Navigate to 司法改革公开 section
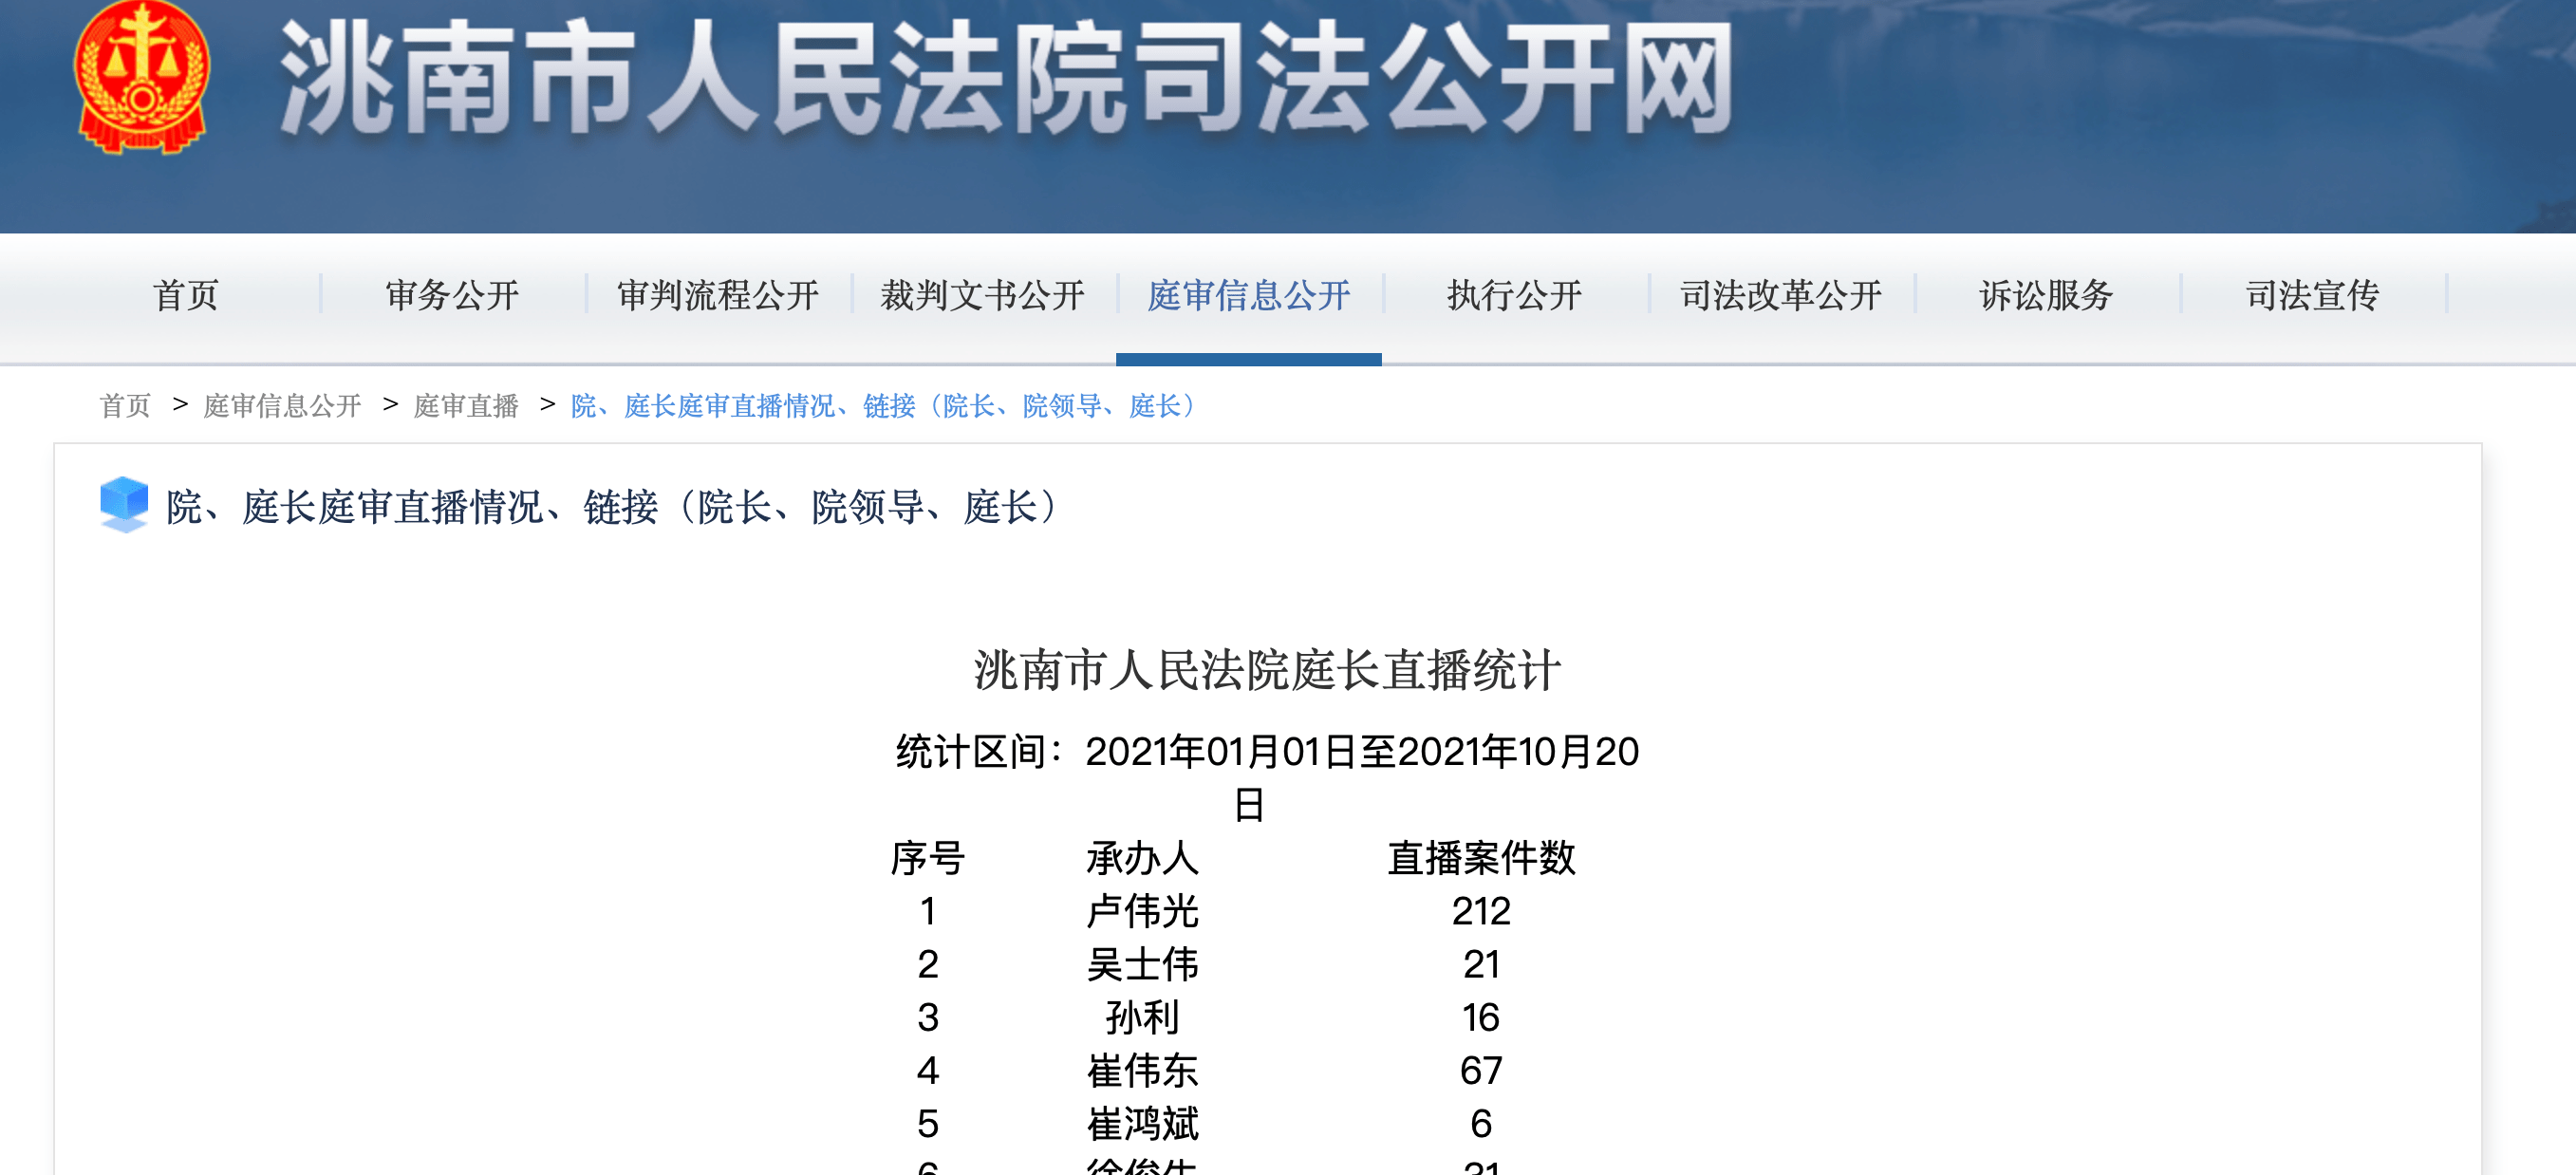Image resolution: width=2576 pixels, height=1175 pixels. point(1780,295)
